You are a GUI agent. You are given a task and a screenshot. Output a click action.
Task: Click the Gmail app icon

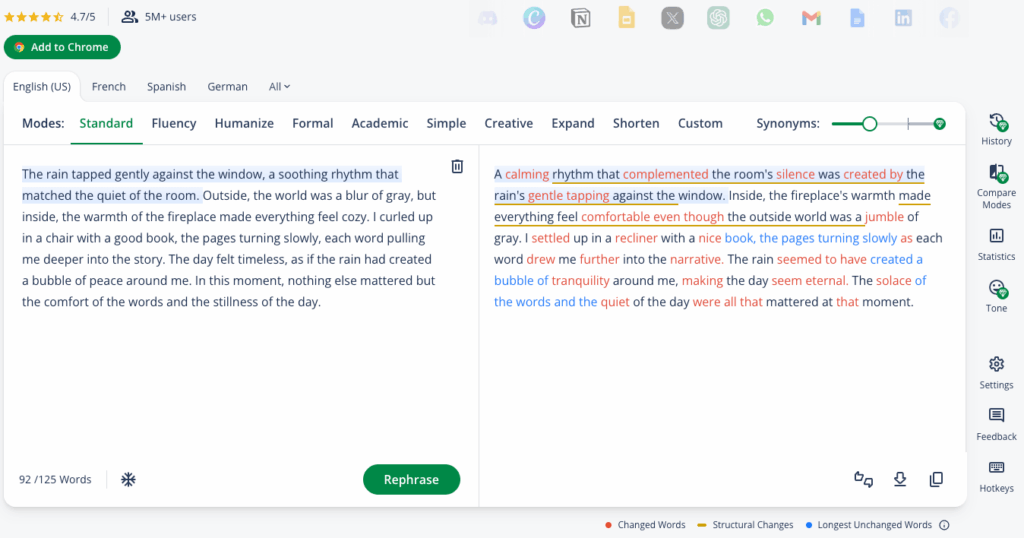point(811,18)
